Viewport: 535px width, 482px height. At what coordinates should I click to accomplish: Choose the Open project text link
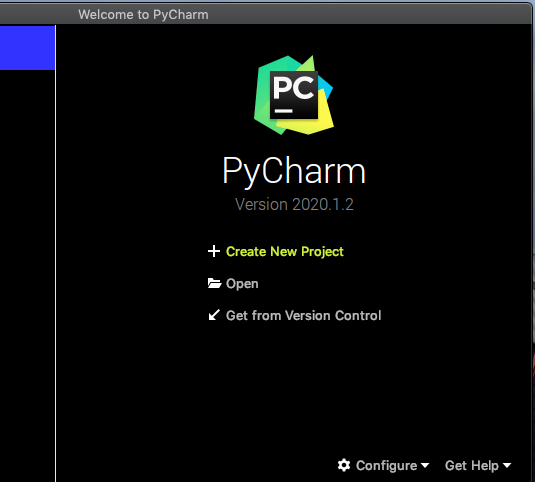[x=242, y=284]
